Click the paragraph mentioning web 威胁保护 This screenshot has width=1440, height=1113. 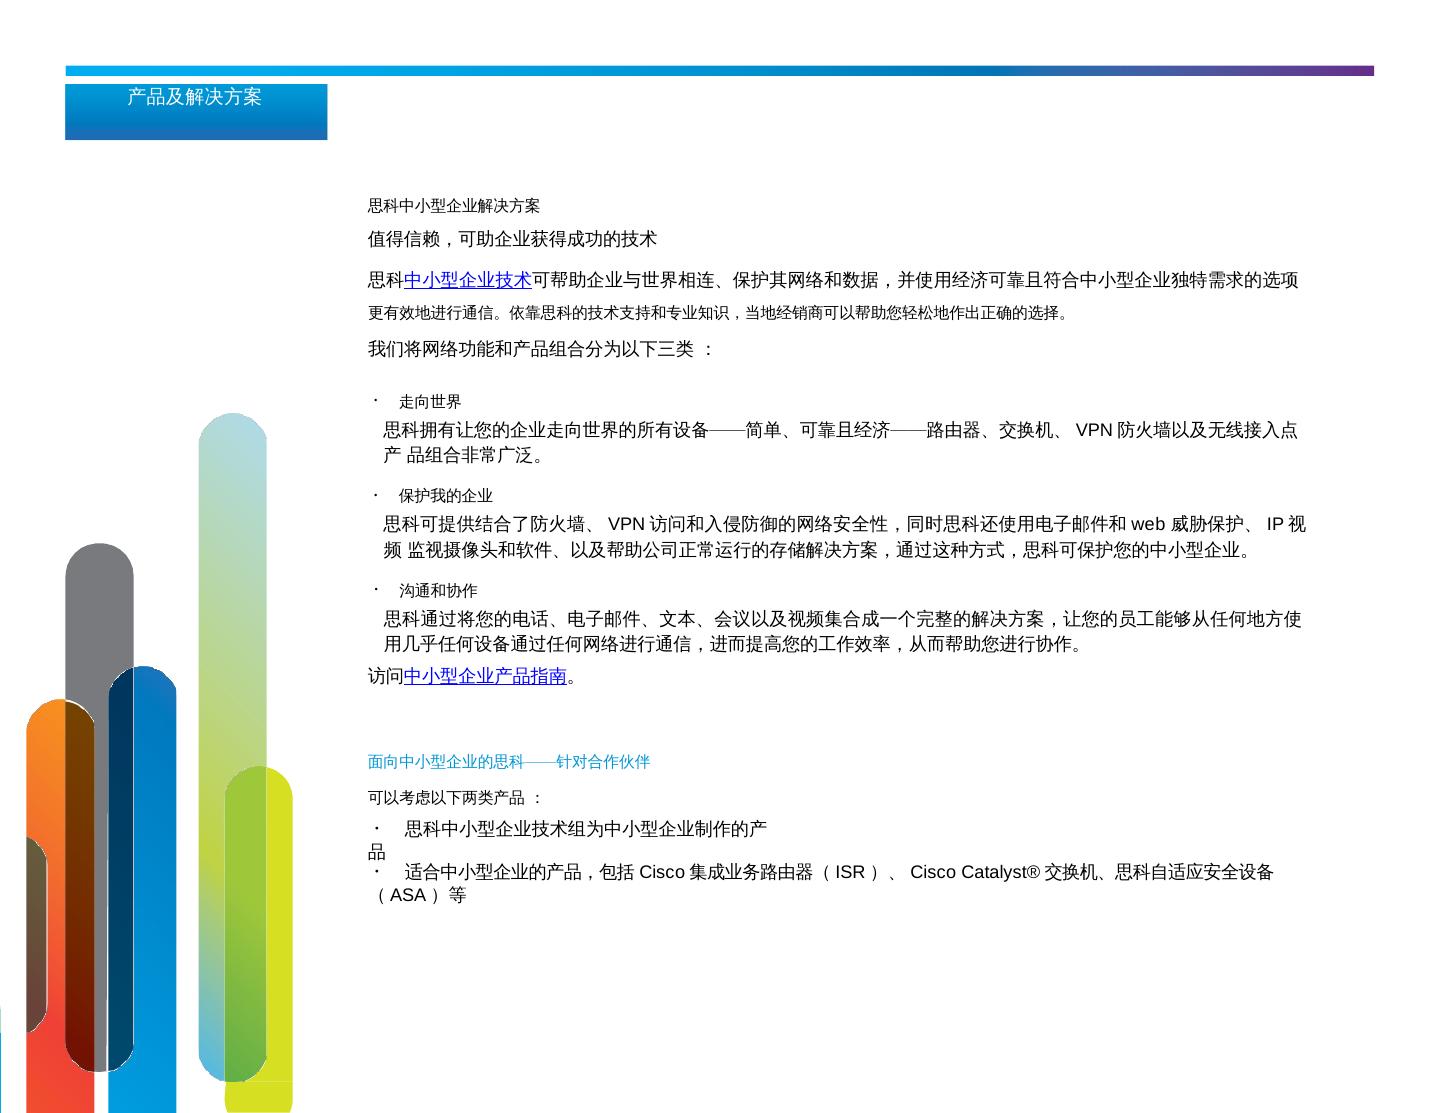click(844, 537)
